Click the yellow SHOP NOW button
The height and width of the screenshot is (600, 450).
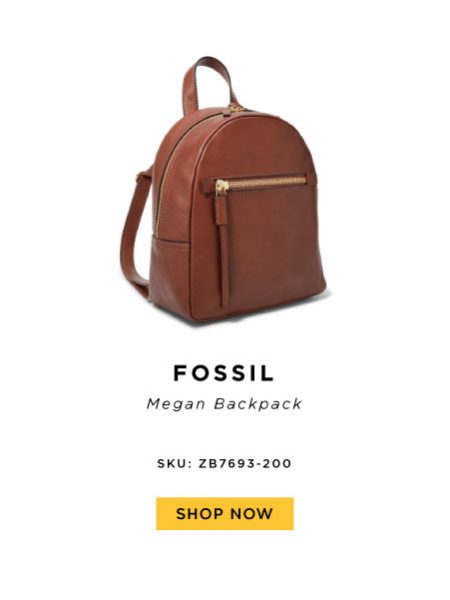tap(225, 514)
